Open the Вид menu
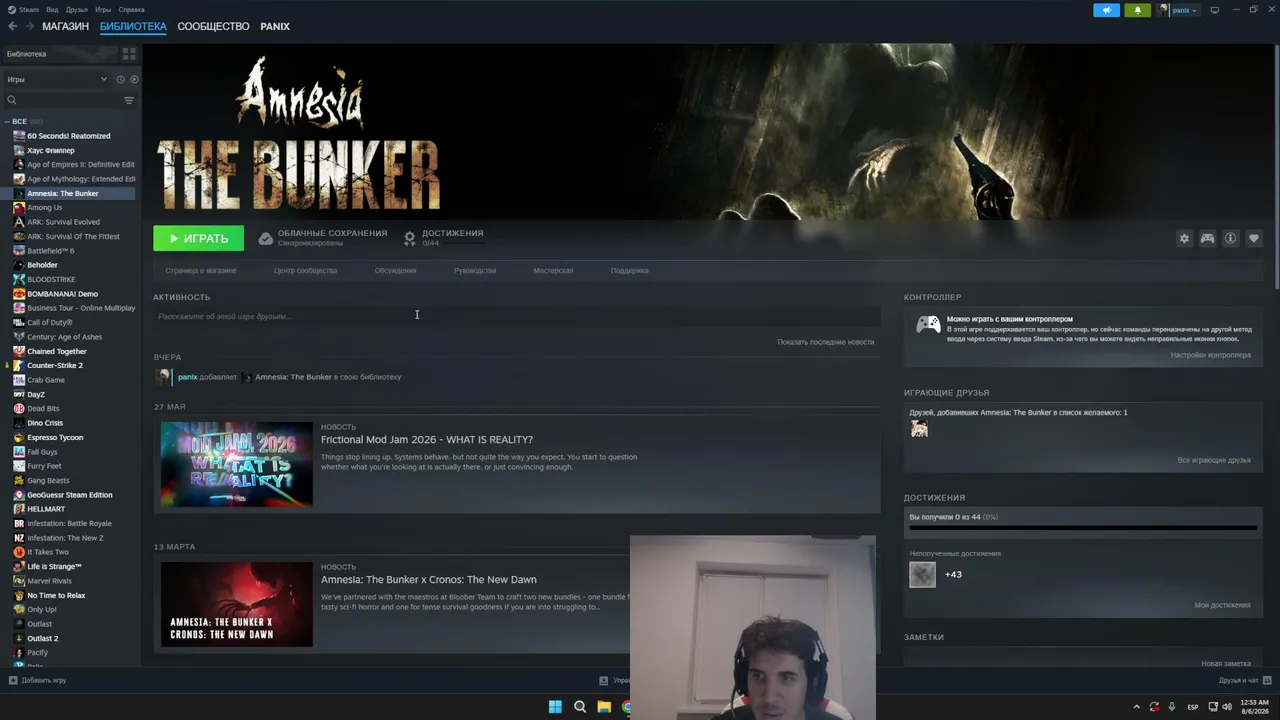Image resolution: width=1280 pixels, height=720 pixels. 52,10
